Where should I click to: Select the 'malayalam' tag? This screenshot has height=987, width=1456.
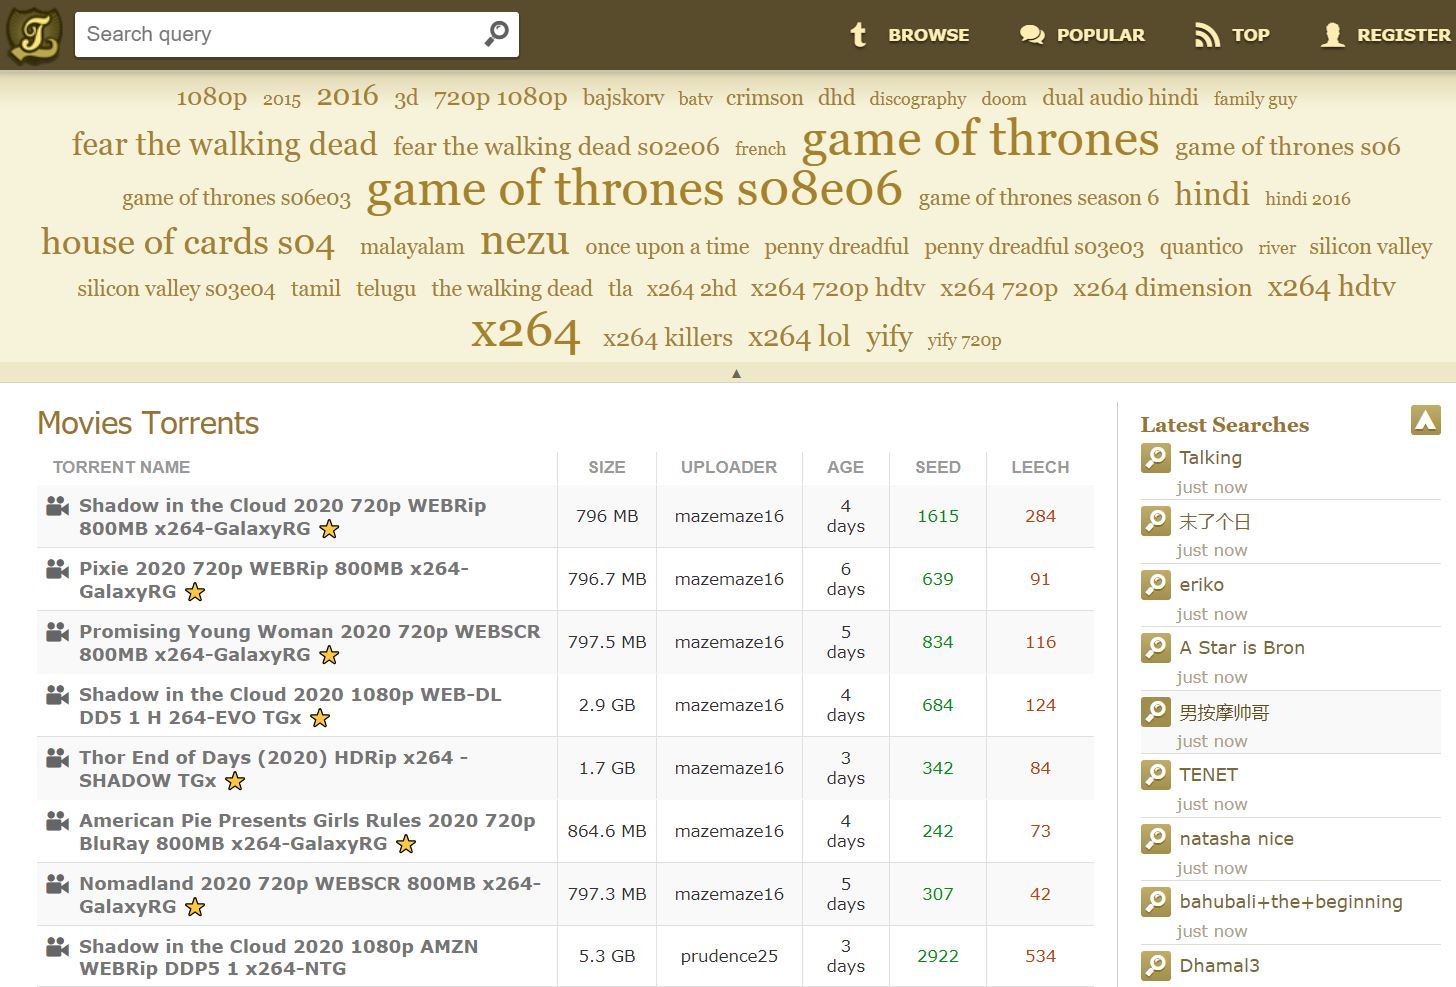pyautogui.click(x=412, y=247)
